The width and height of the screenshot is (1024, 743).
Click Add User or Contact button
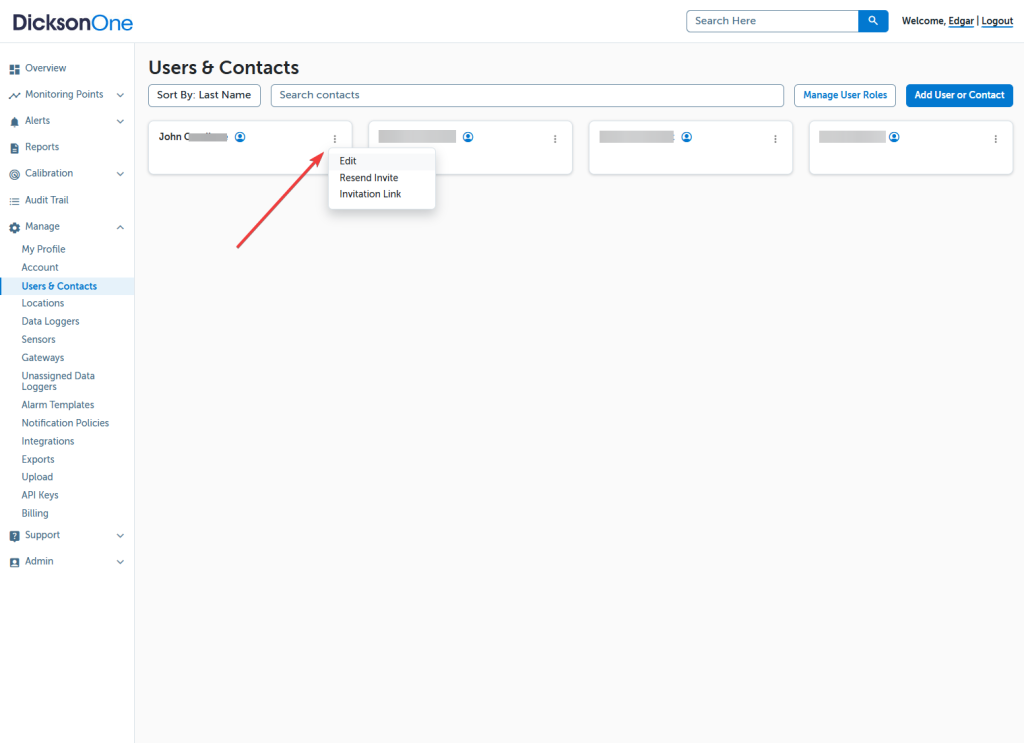pos(959,95)
